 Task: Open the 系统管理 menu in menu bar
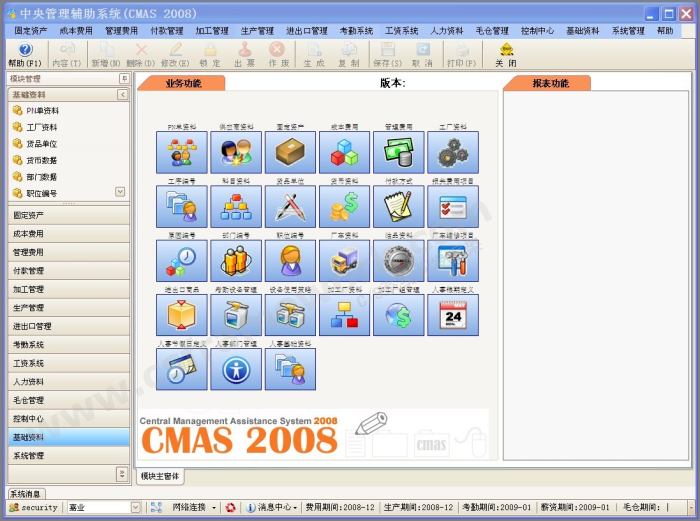click(628, 31)
